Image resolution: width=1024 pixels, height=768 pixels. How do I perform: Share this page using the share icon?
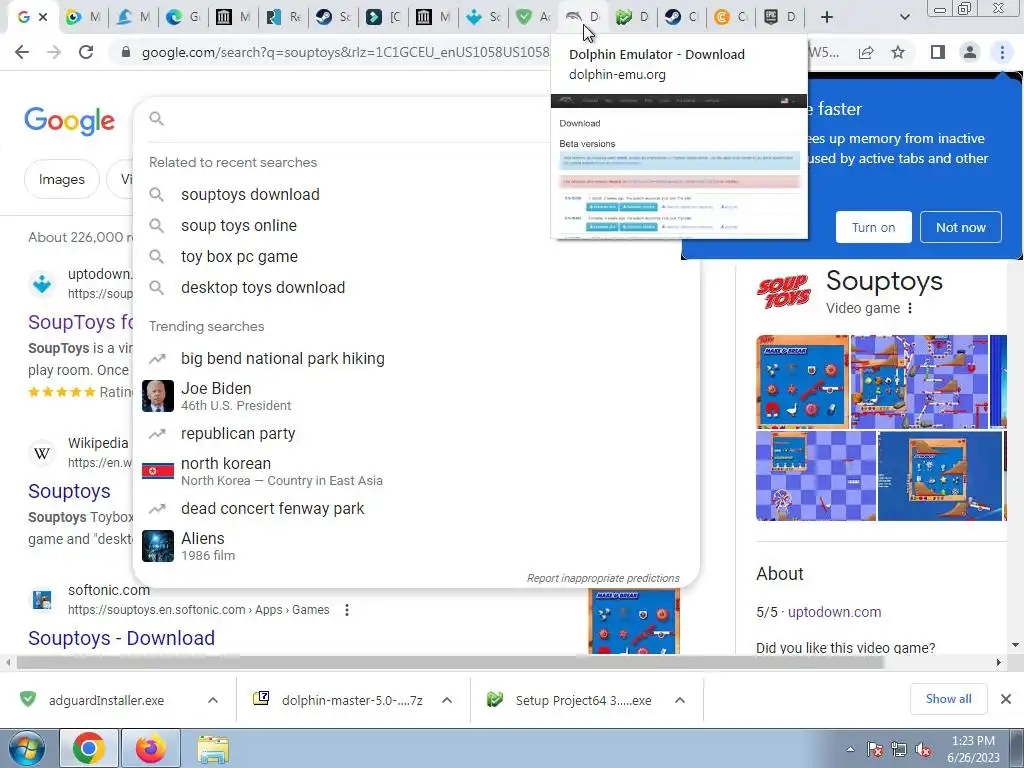[867, 52]
